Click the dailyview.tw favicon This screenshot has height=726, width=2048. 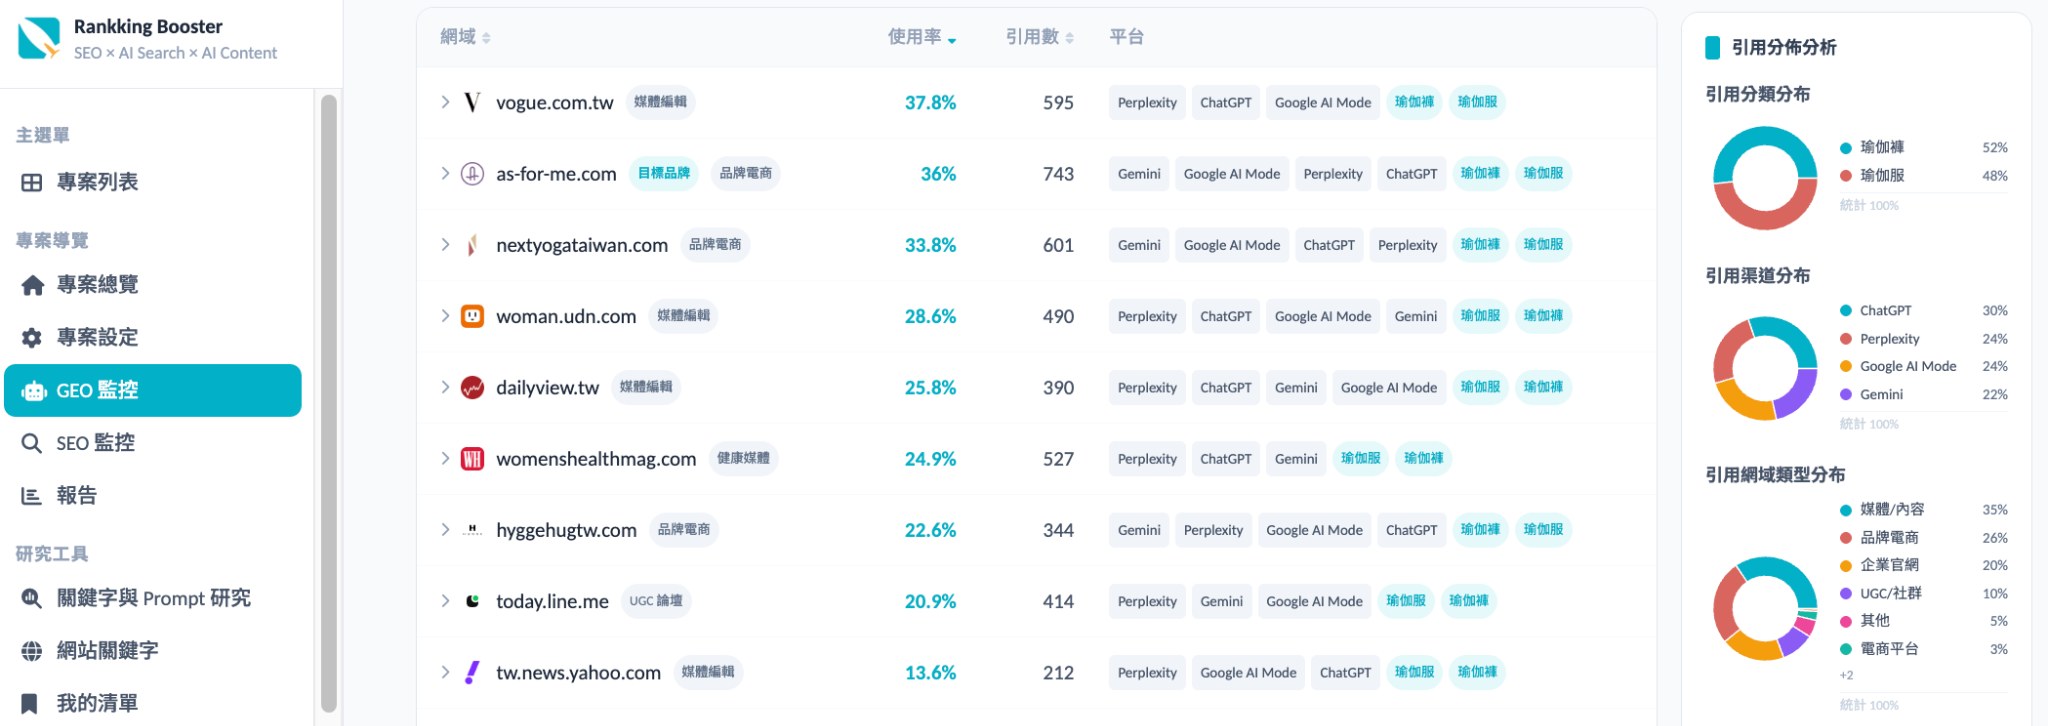[472, 387]
